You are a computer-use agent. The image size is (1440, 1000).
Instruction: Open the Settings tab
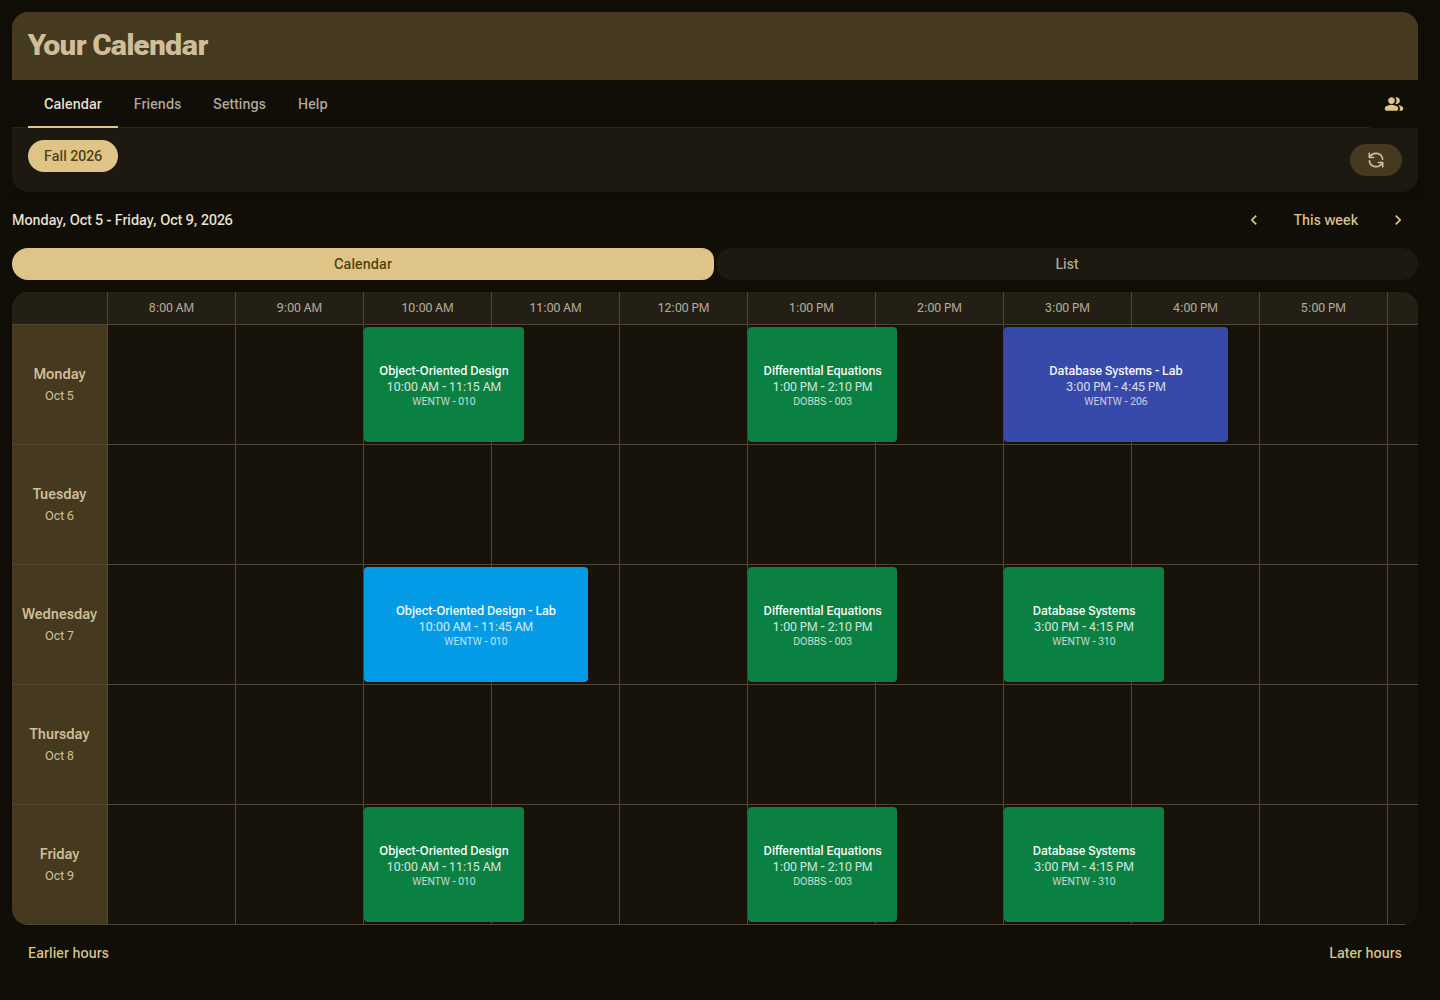click(x=239, y=104)
